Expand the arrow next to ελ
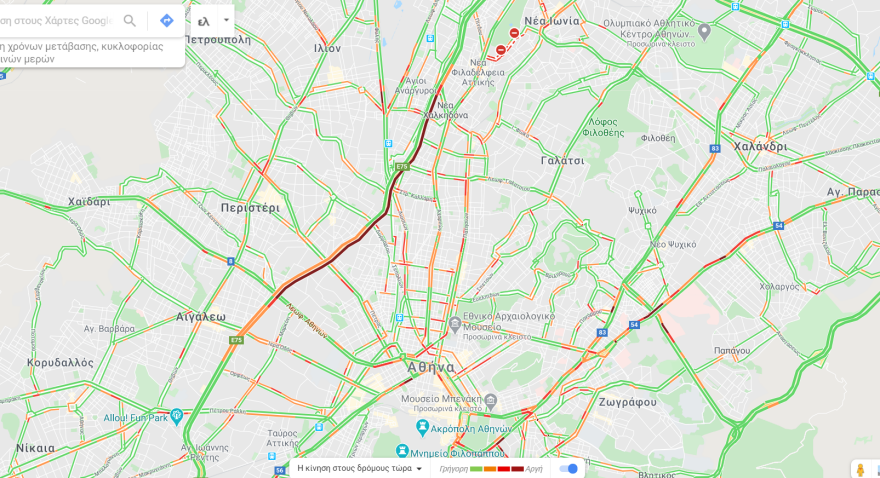The width and height of the screenshot is (880, 478). pyautogui.click(x=226, y=20)
